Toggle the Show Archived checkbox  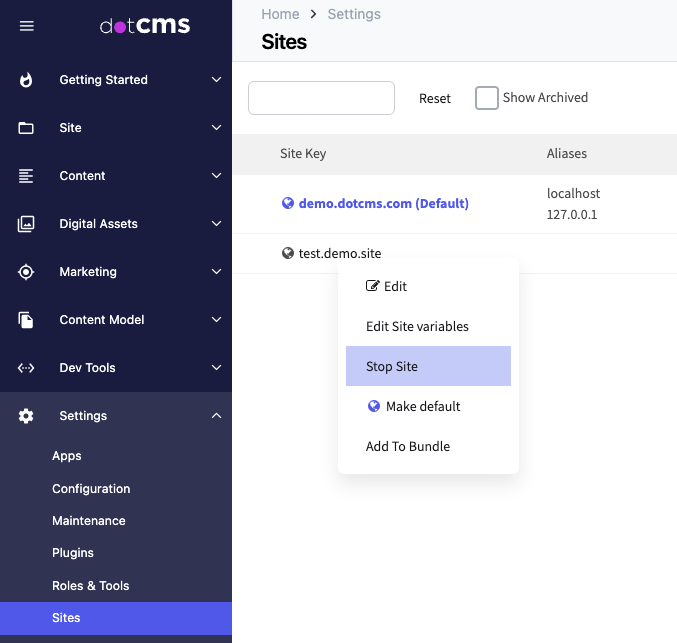pyautogui.click(x=486, y=98)
